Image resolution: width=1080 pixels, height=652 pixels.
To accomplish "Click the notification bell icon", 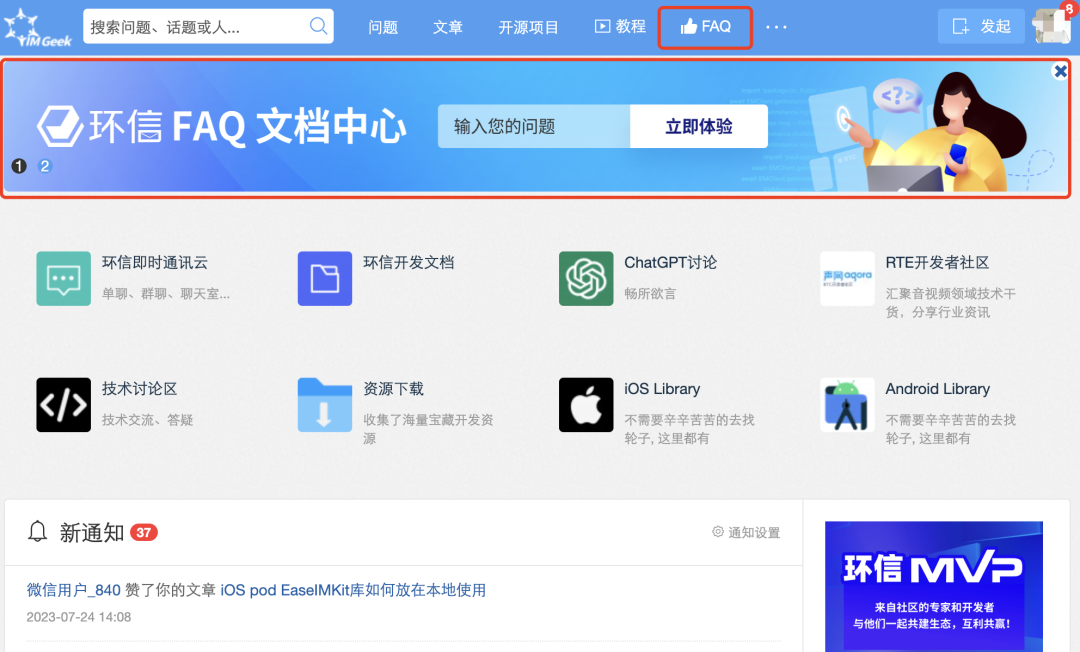I will coord(37,532).
